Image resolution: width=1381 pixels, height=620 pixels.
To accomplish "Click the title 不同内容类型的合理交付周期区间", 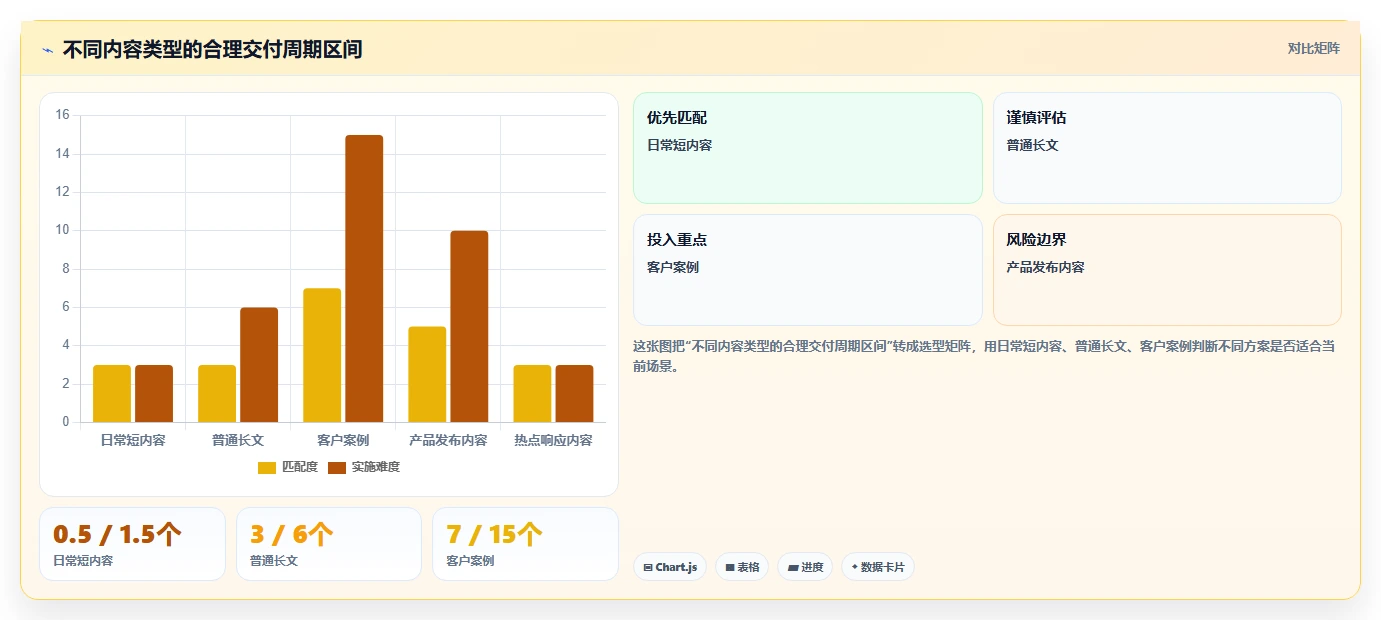I will (212, 49).
